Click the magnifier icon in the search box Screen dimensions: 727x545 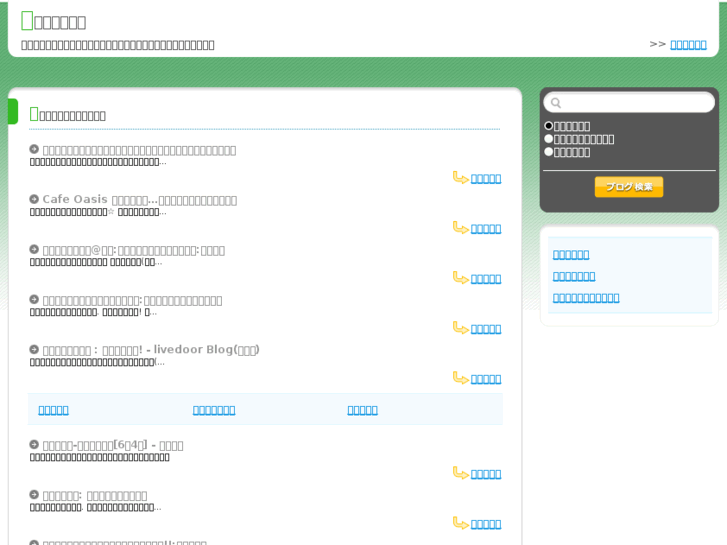[555, 103]
